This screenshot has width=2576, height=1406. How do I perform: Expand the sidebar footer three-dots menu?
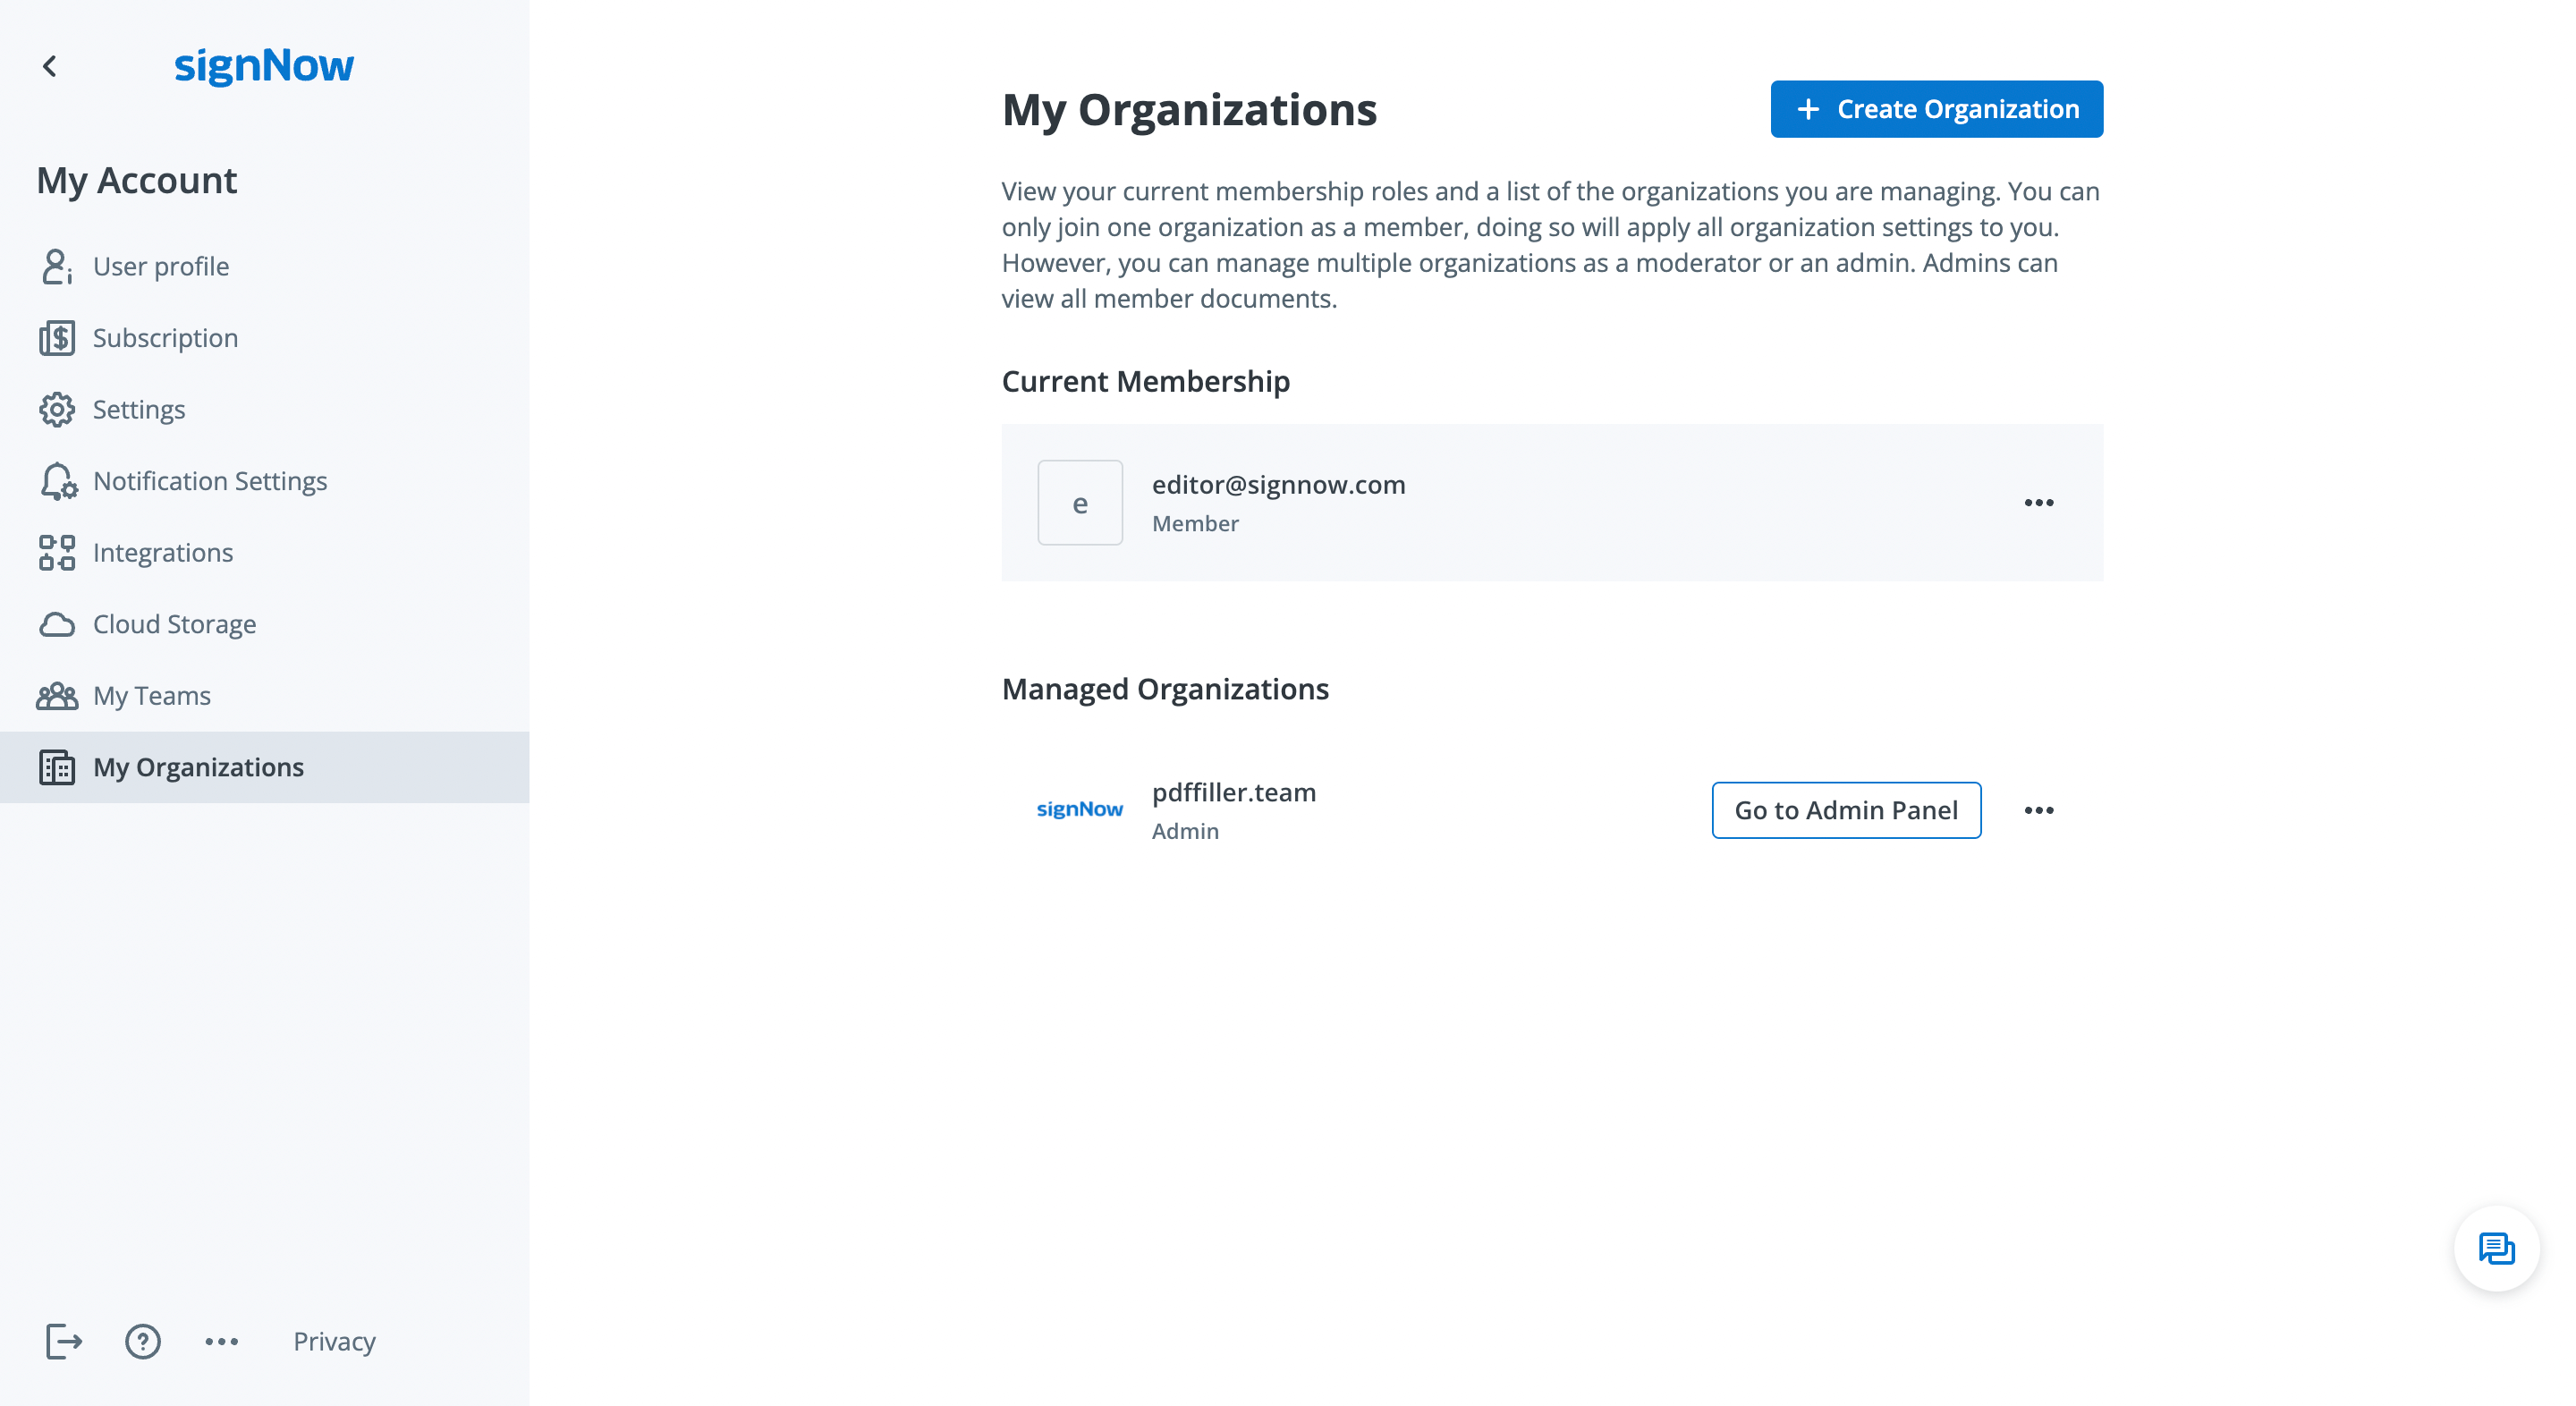(x=222, y=1341)
